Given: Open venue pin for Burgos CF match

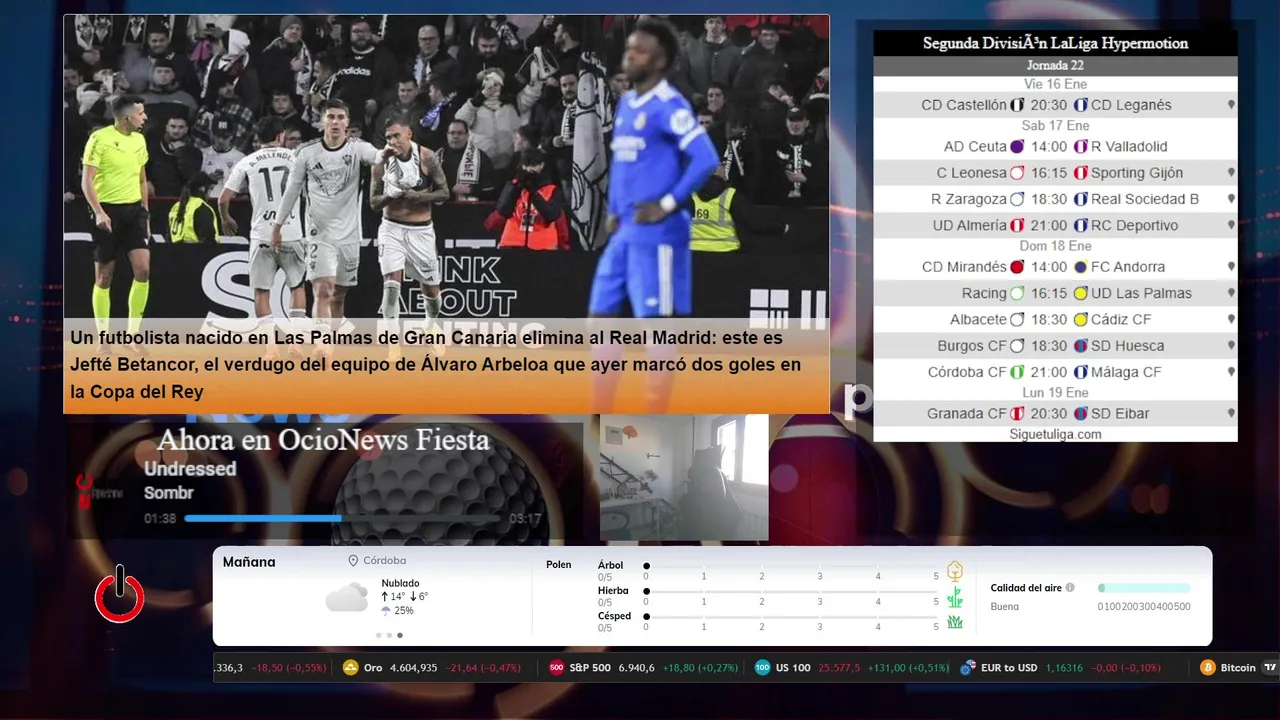Looking at the screenshot, I should (x=1231, y=346).
